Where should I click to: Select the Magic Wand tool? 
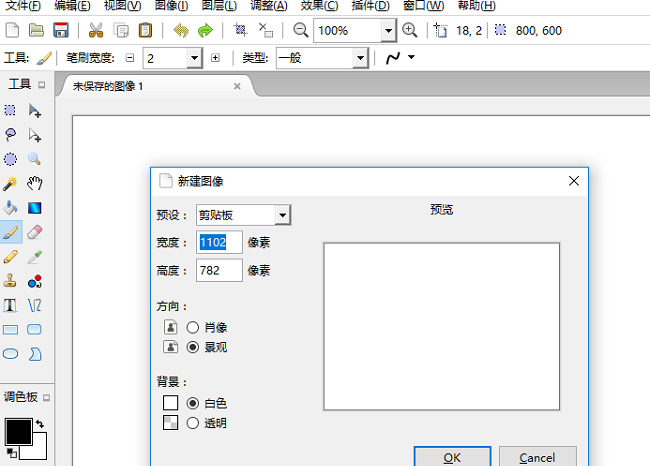pyautogui.click(x=10, y=183)
